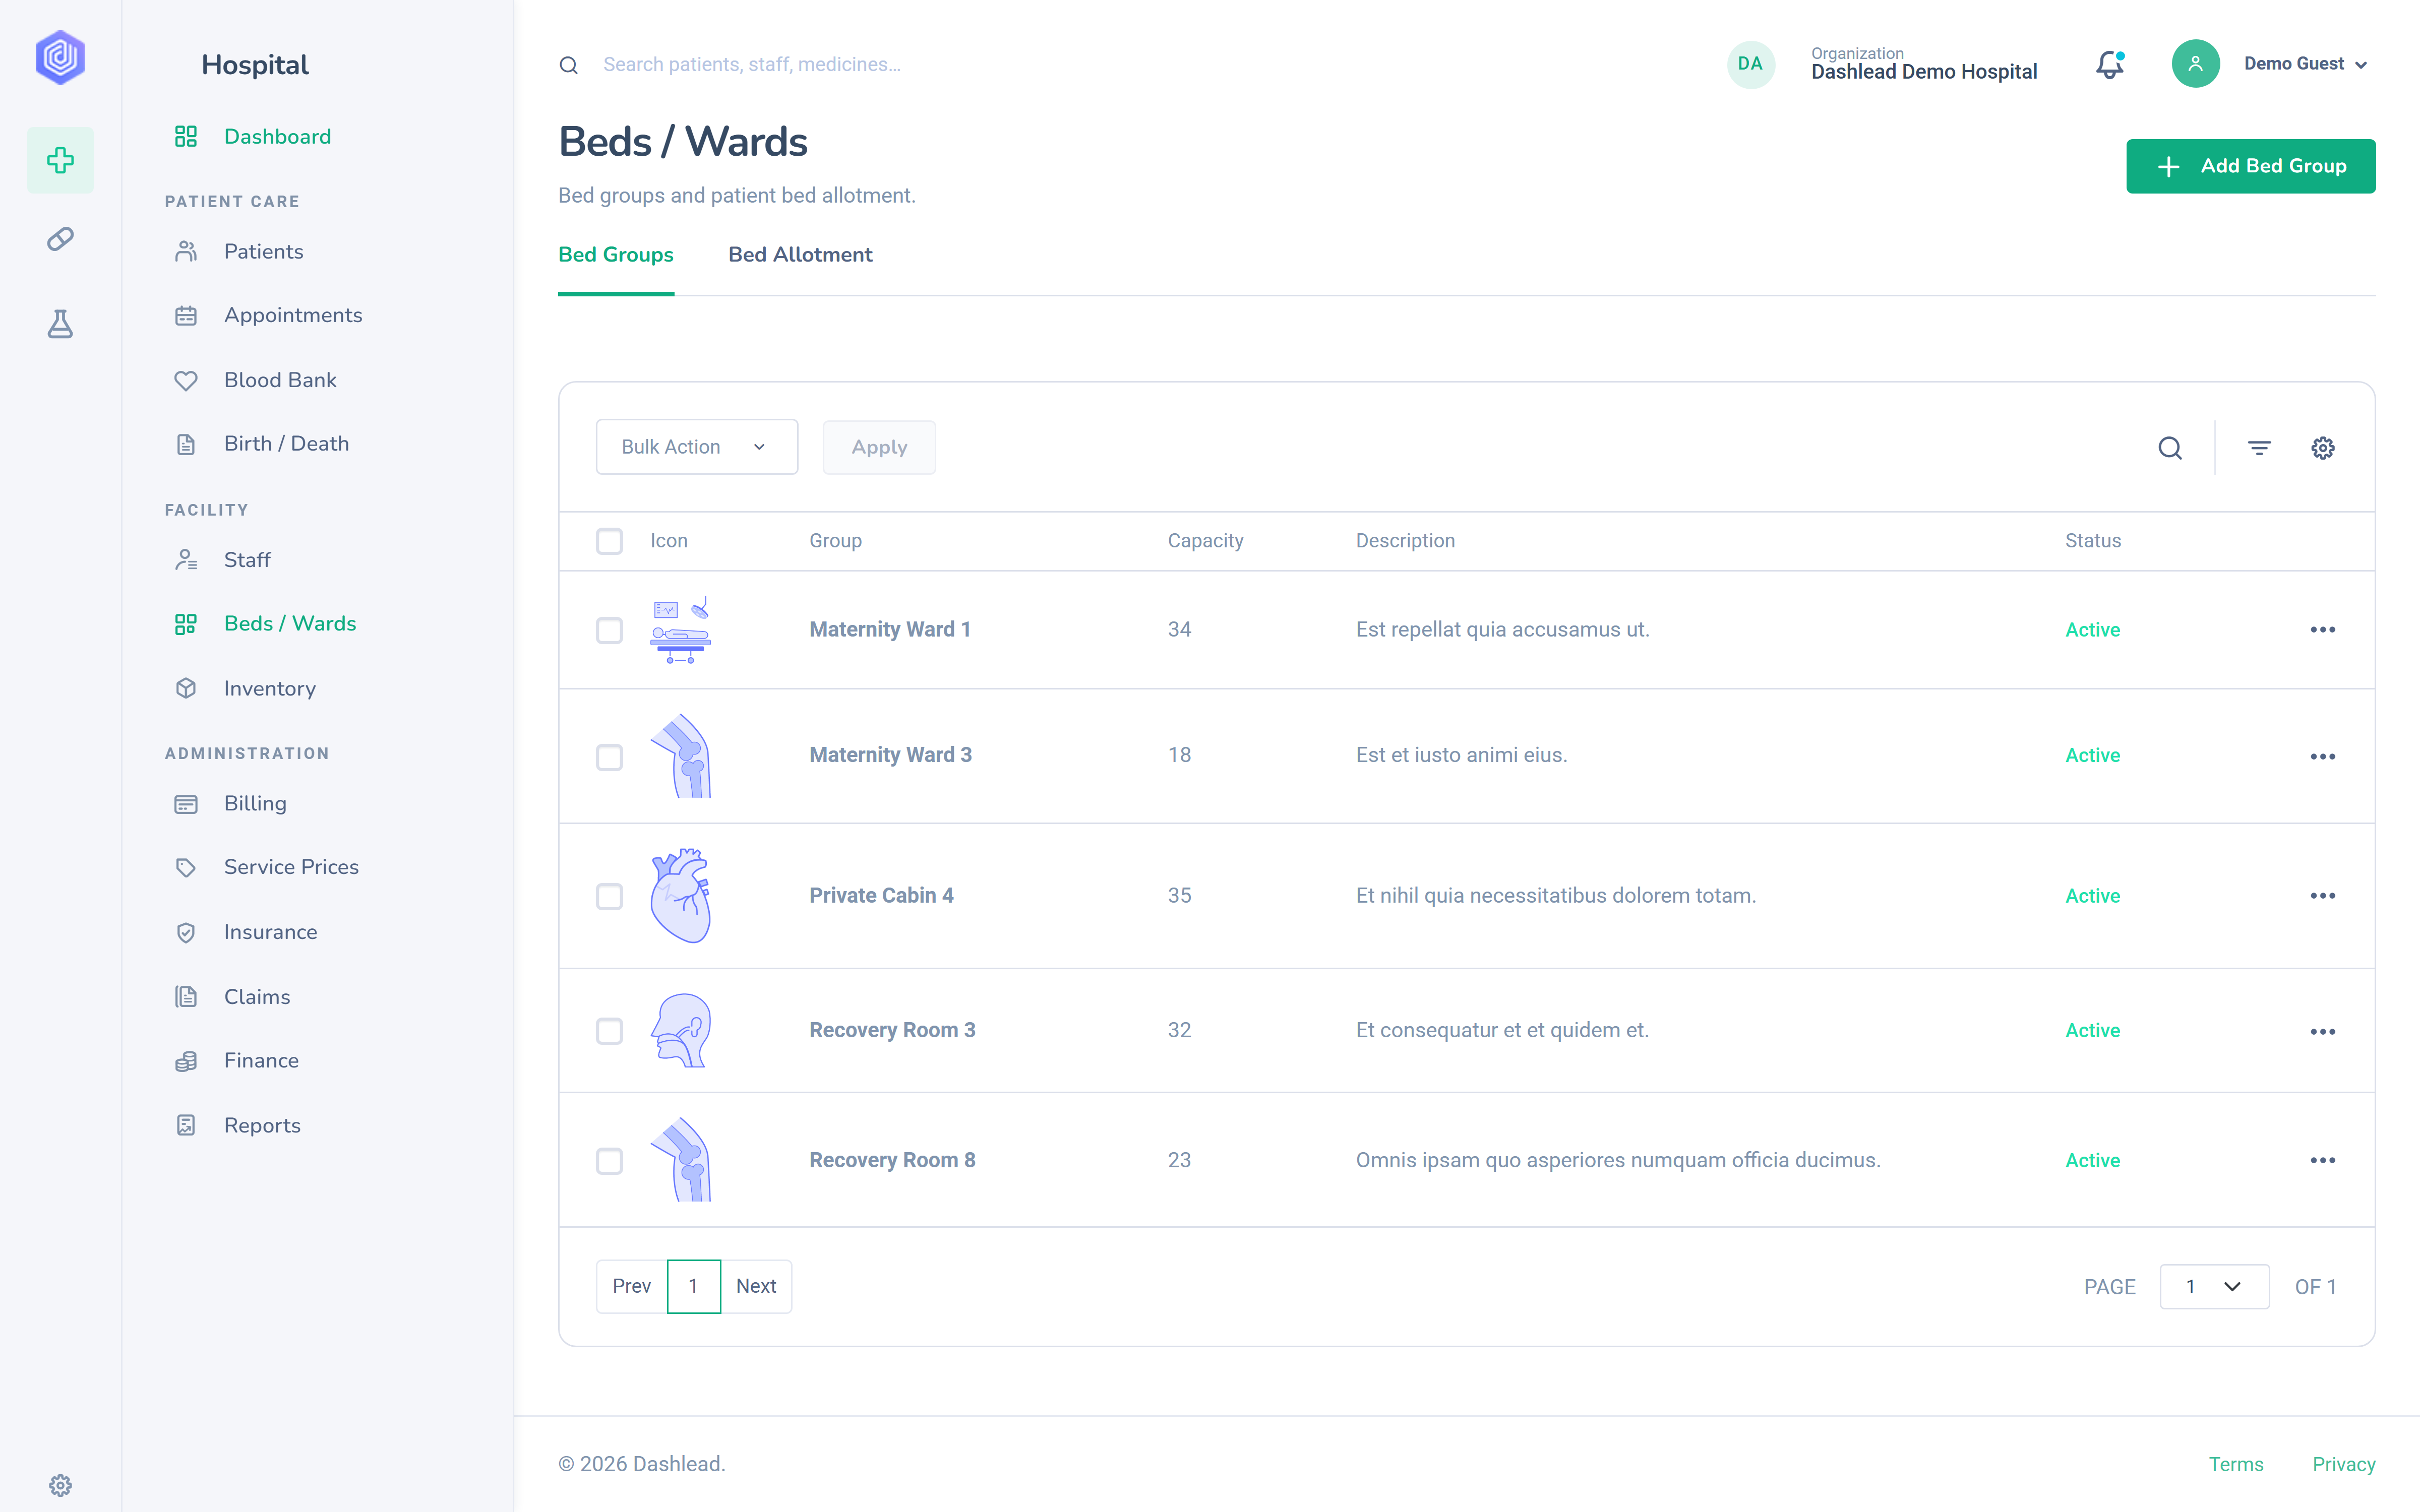Image resolution: width=2420 pixels, height=1512 pixels.
Task: Open the Terms footer link
Action: 2236,1464
